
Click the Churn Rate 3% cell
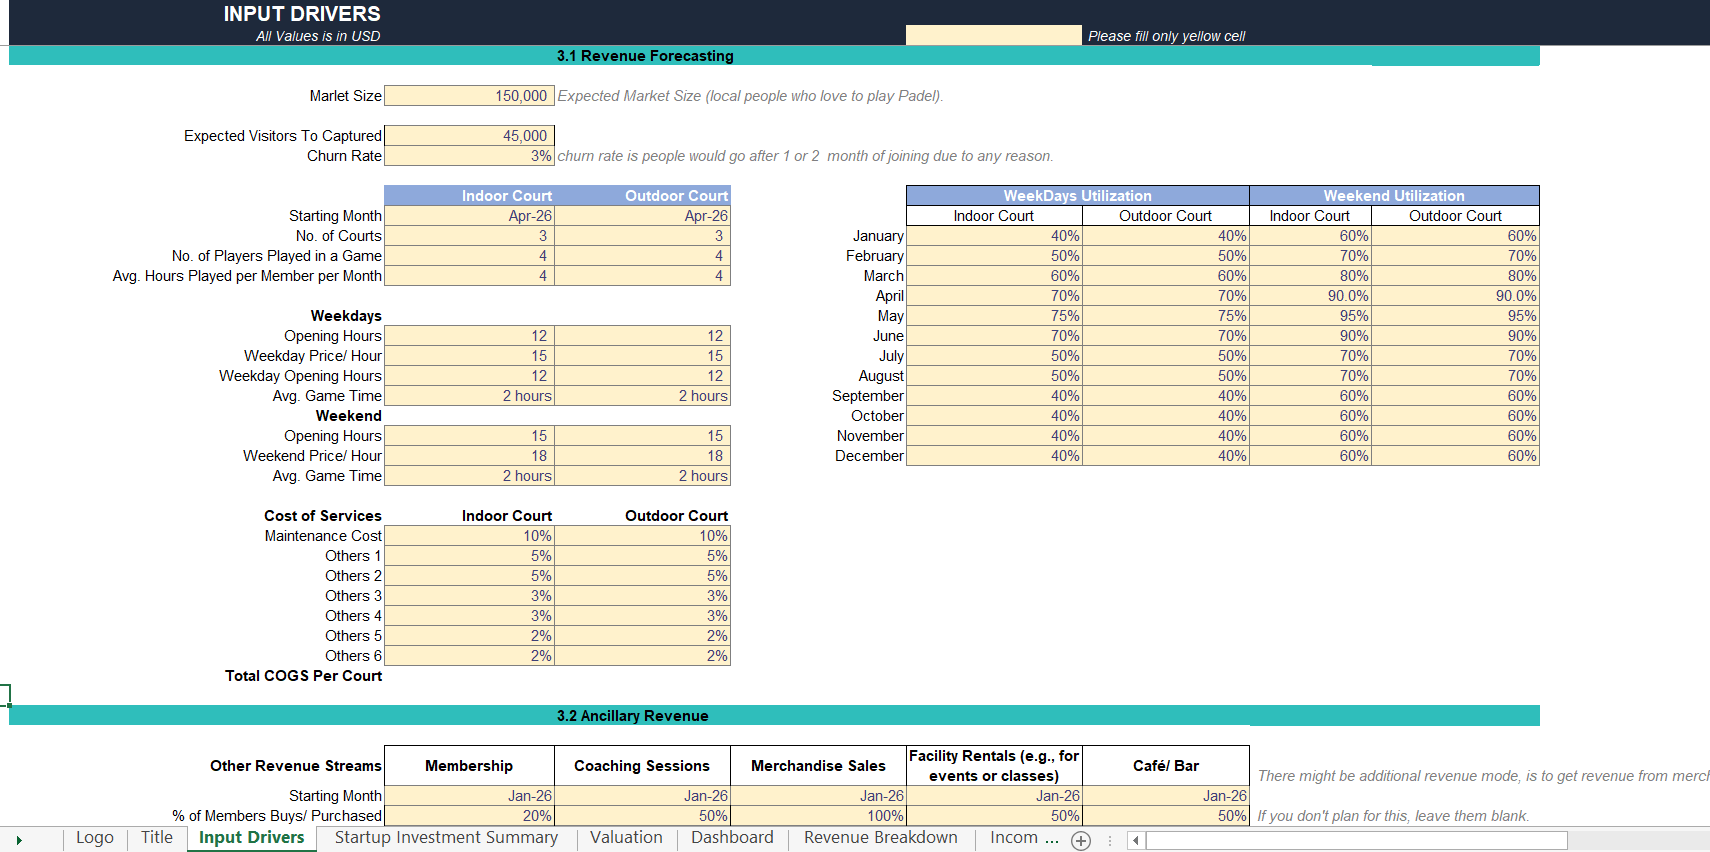(x=469, y=156)
